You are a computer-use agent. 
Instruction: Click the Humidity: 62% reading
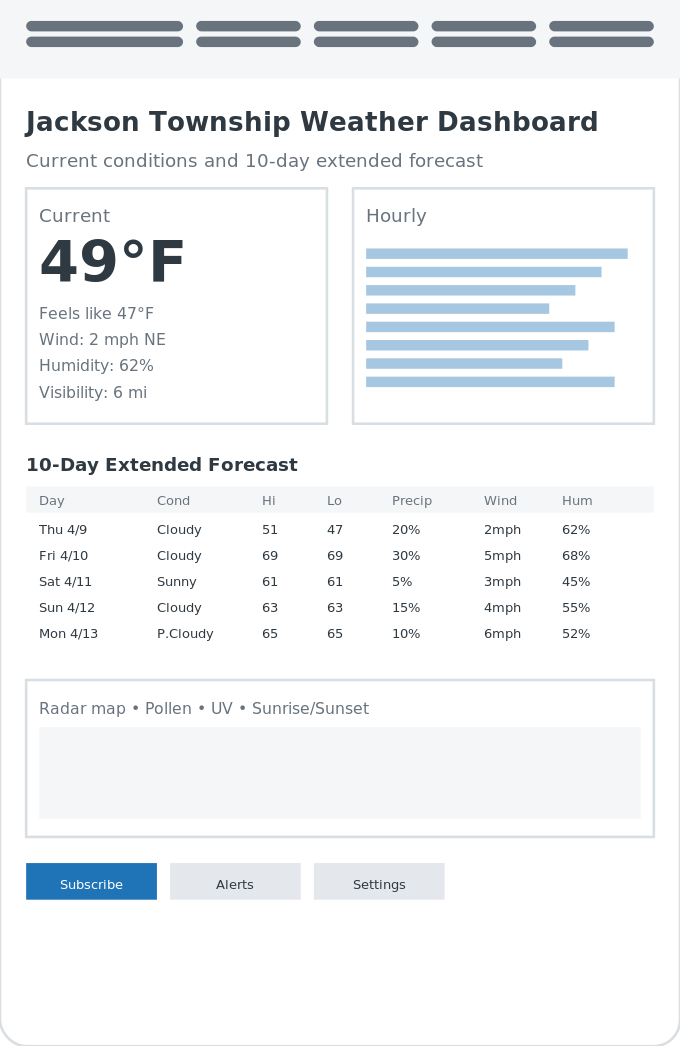click(x=96, y=366)
